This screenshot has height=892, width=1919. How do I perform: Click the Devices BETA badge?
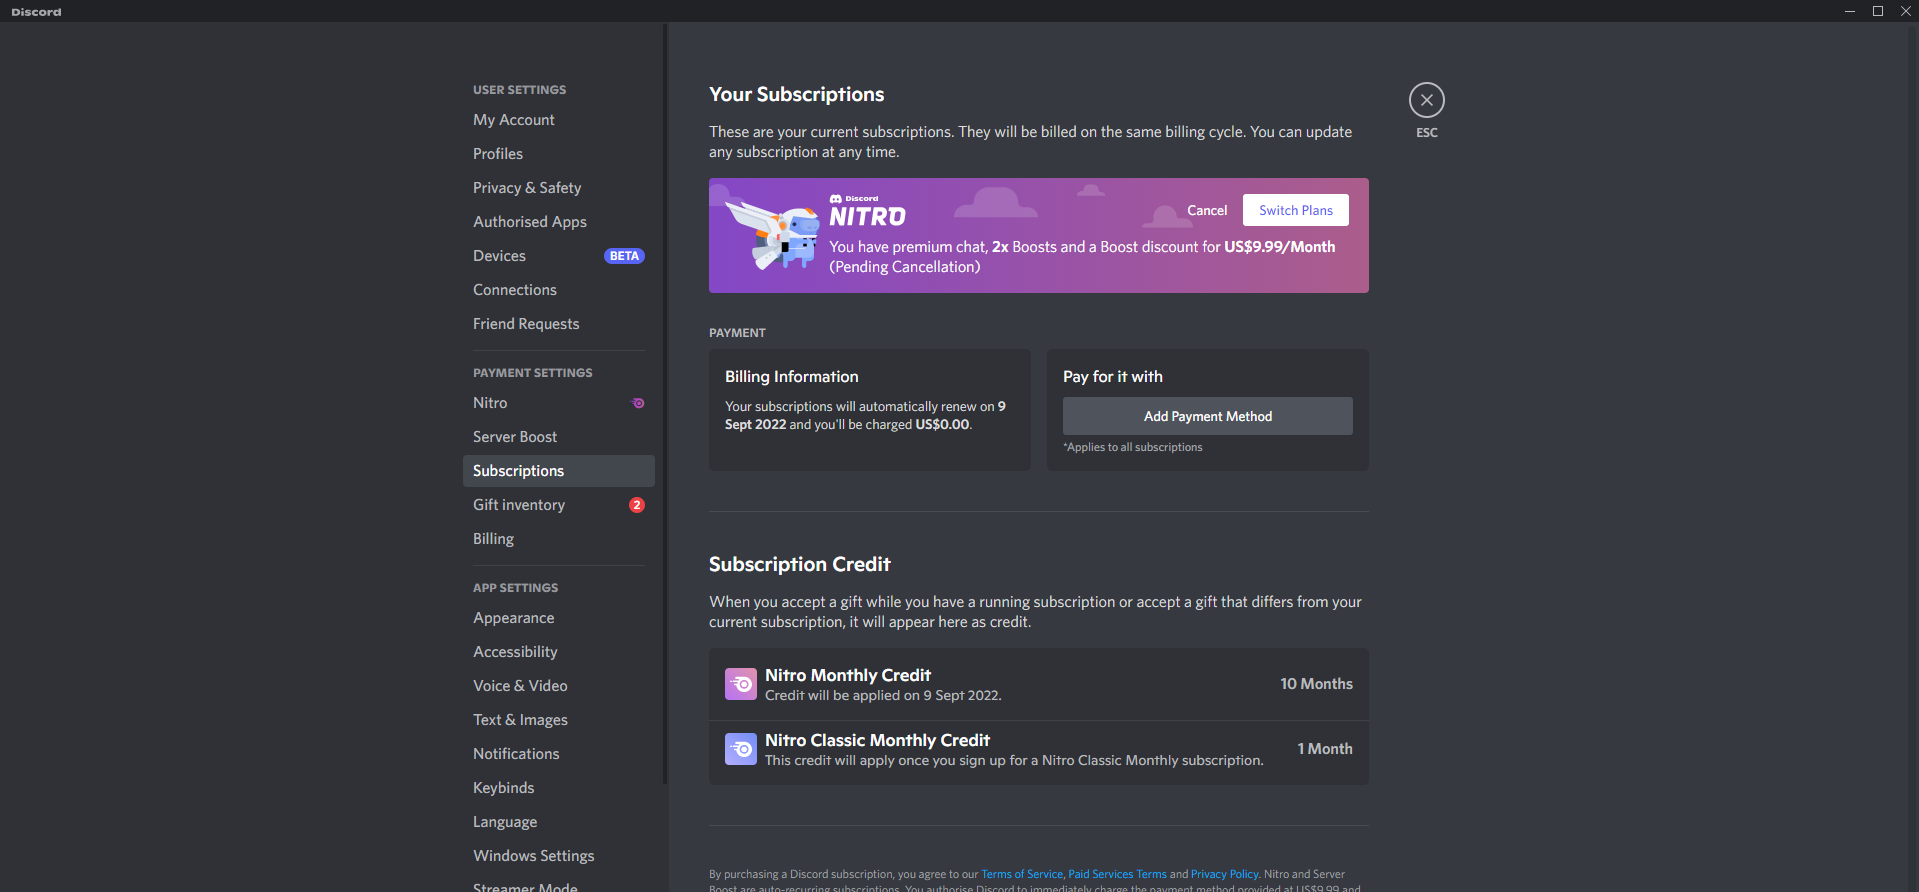624,256
